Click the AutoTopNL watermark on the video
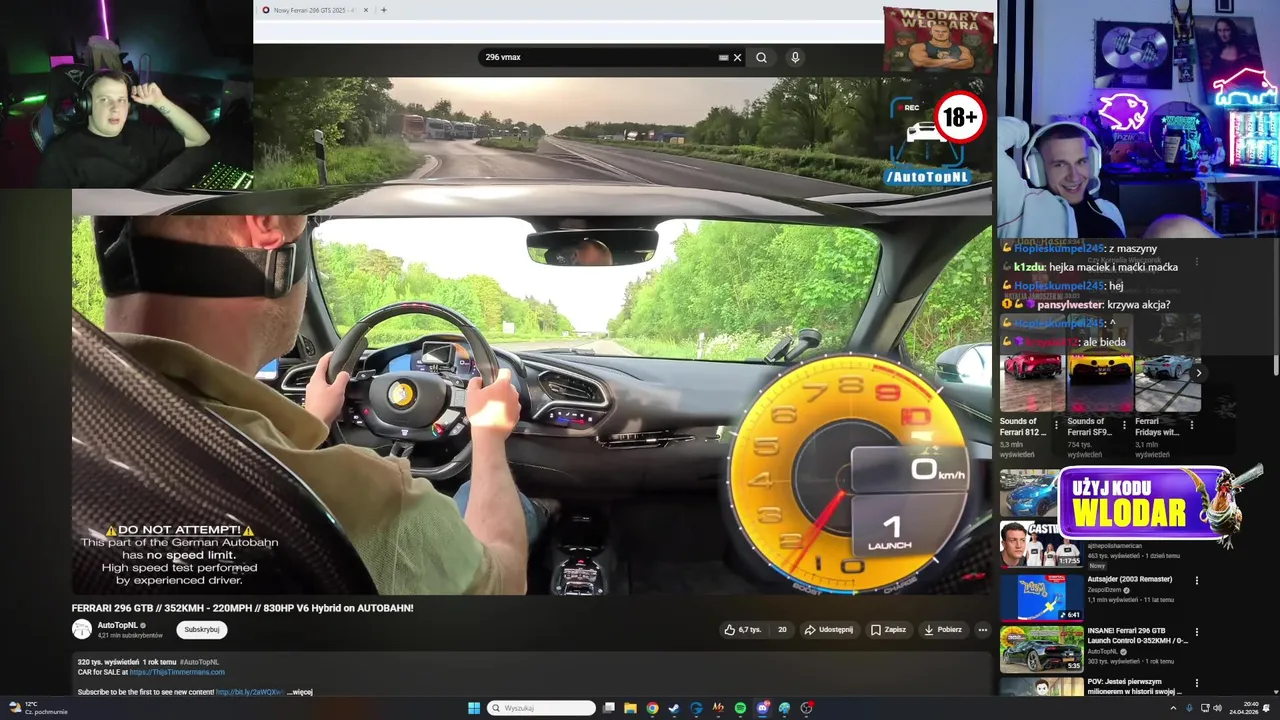Viewport: 1280px width, 720px height. coord(927,177)
